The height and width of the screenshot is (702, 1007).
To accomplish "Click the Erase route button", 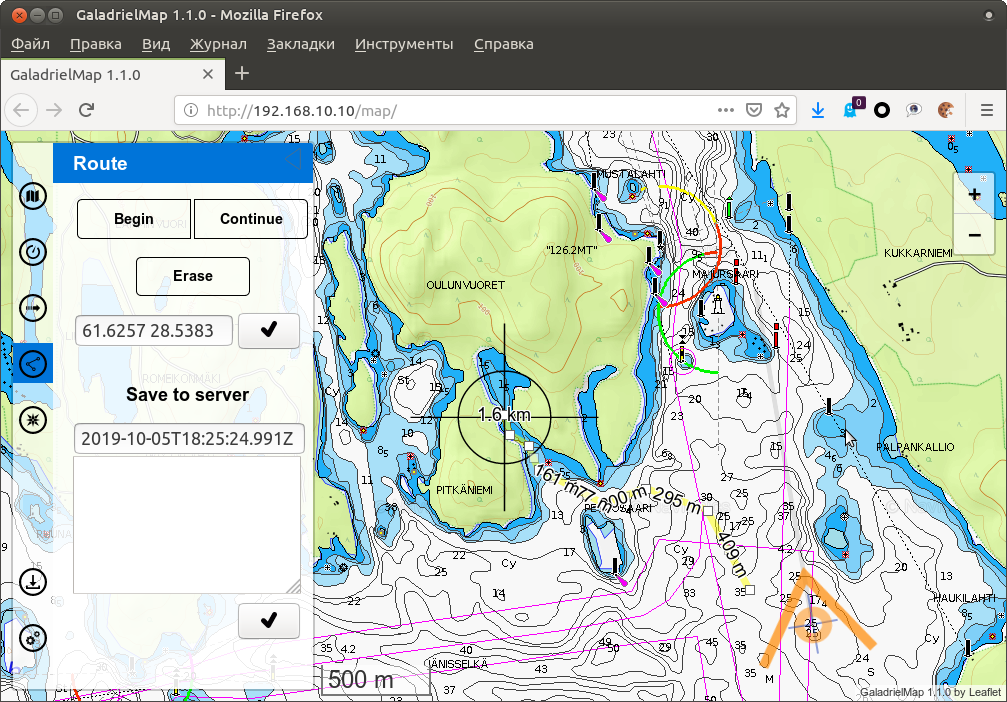I will click(193, 276).
